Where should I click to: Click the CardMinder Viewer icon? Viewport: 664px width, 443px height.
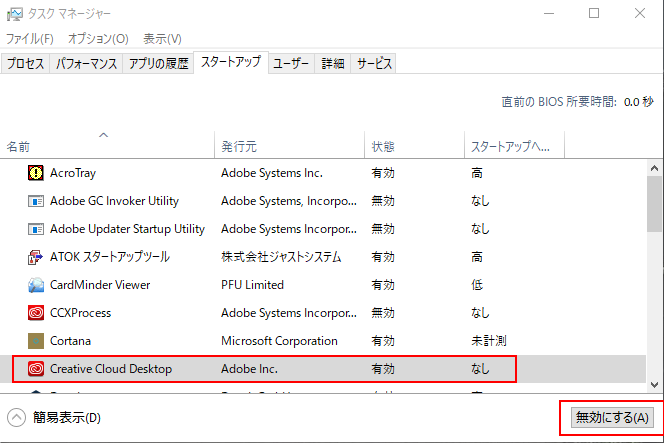(x=36, y=285)
